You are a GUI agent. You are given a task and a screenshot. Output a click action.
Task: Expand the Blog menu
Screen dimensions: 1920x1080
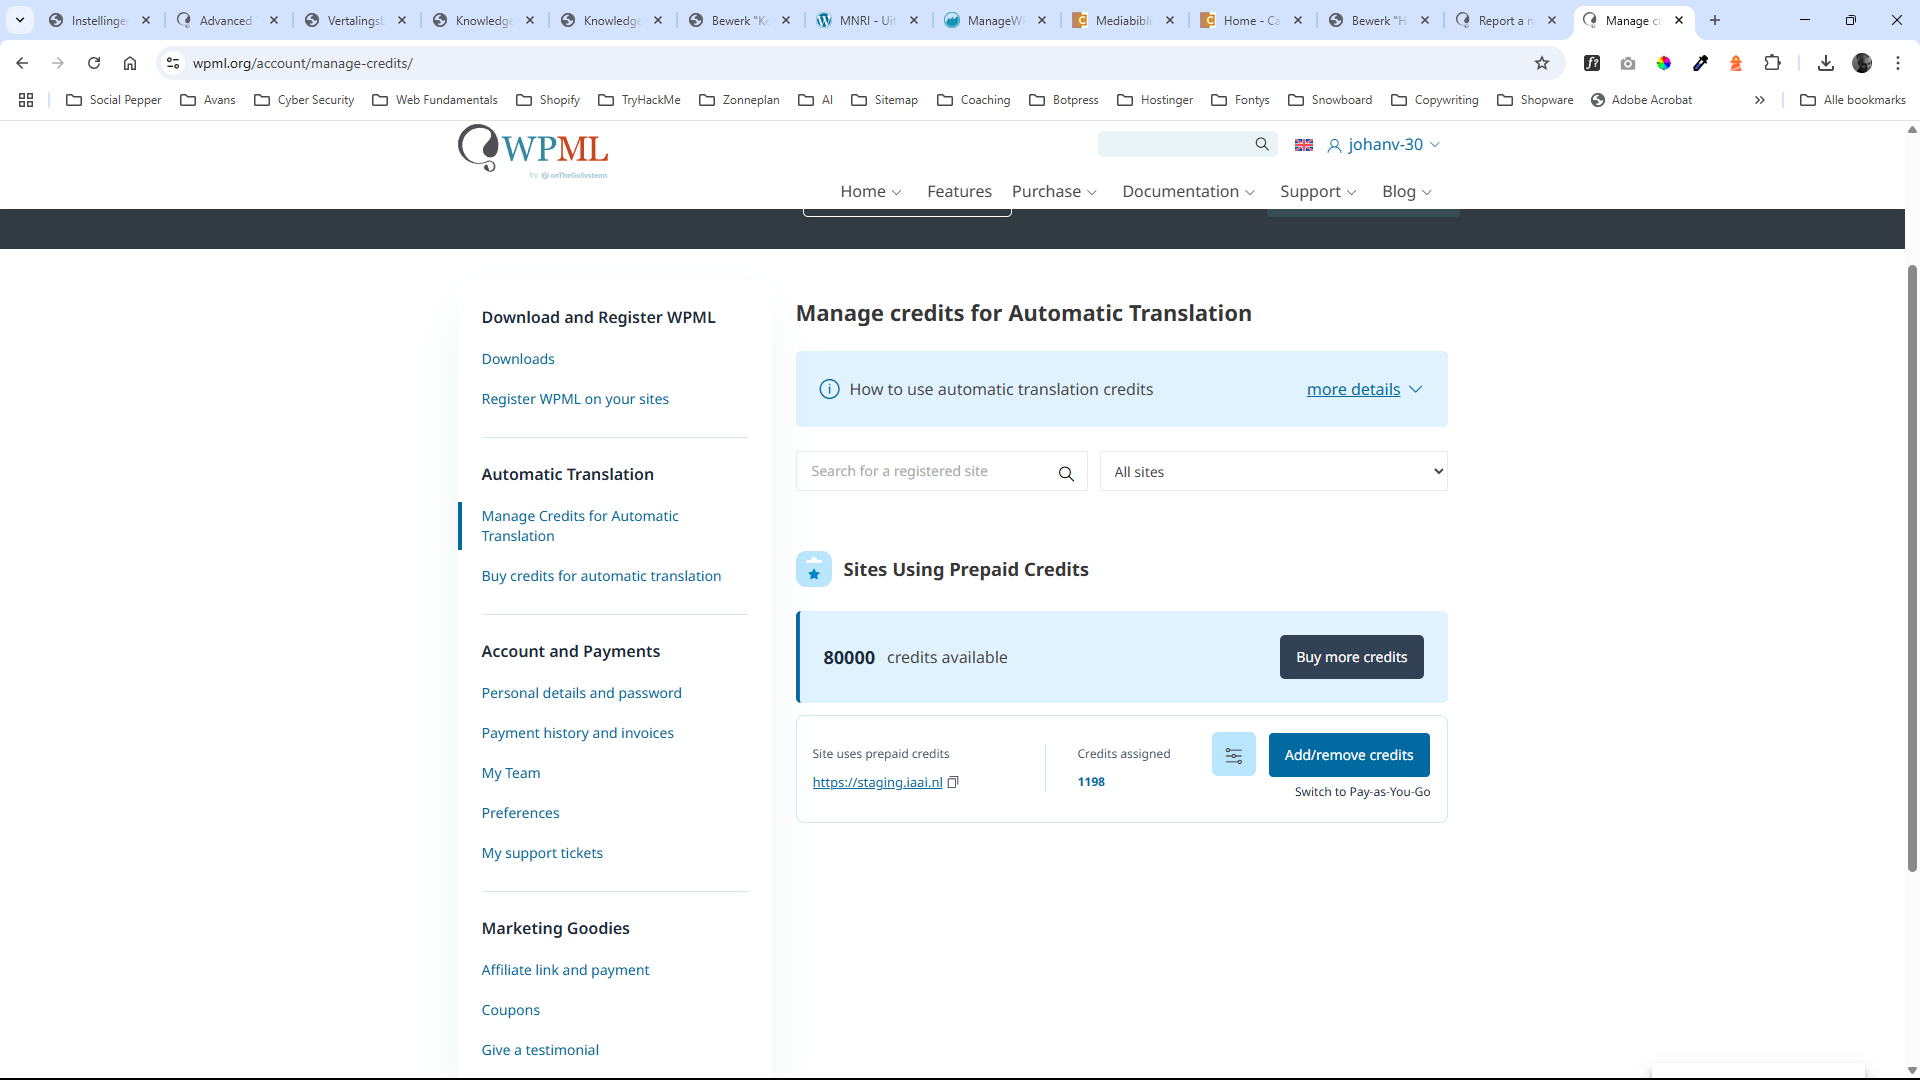[x=1407, y=192]
